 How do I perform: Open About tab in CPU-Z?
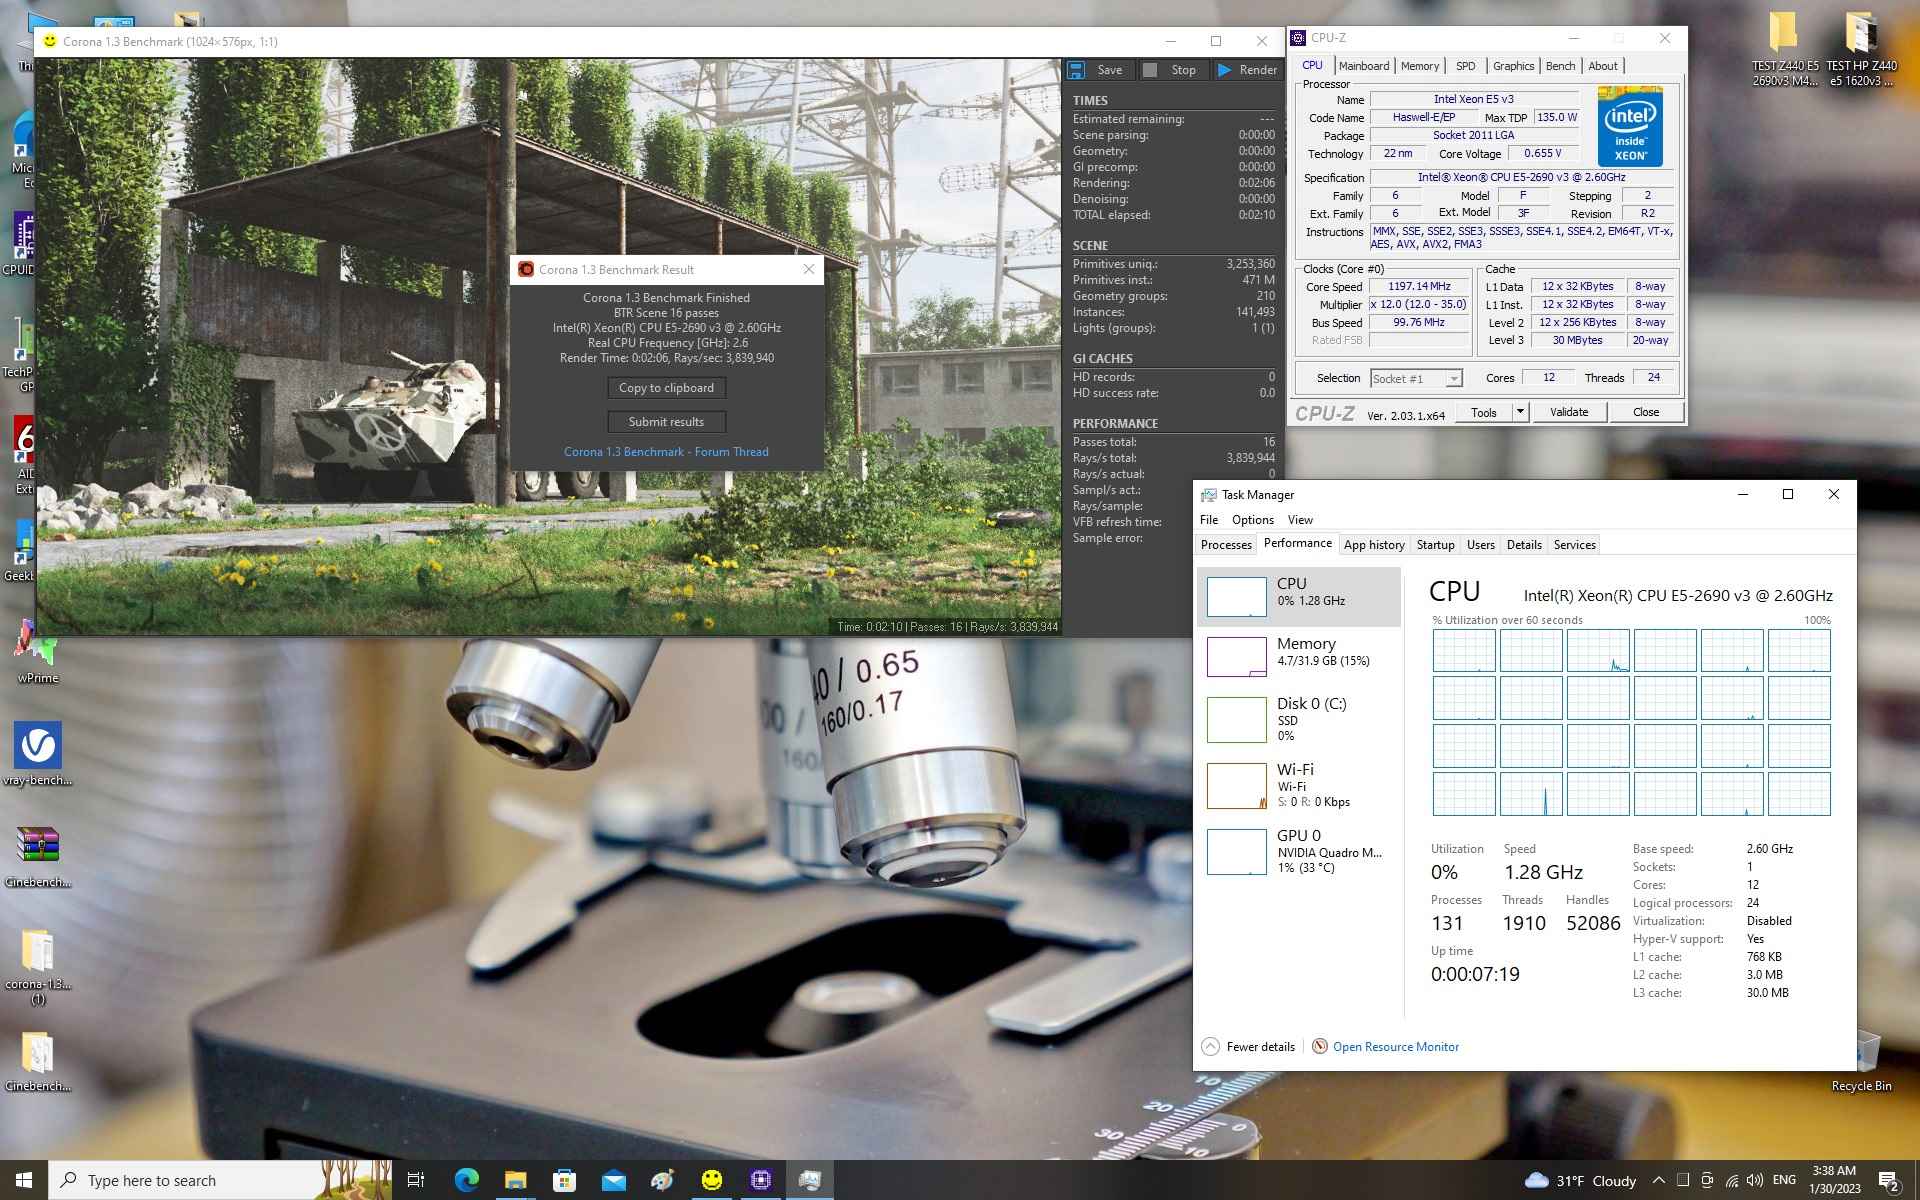pyautogui.click(x=1603, y=66)
